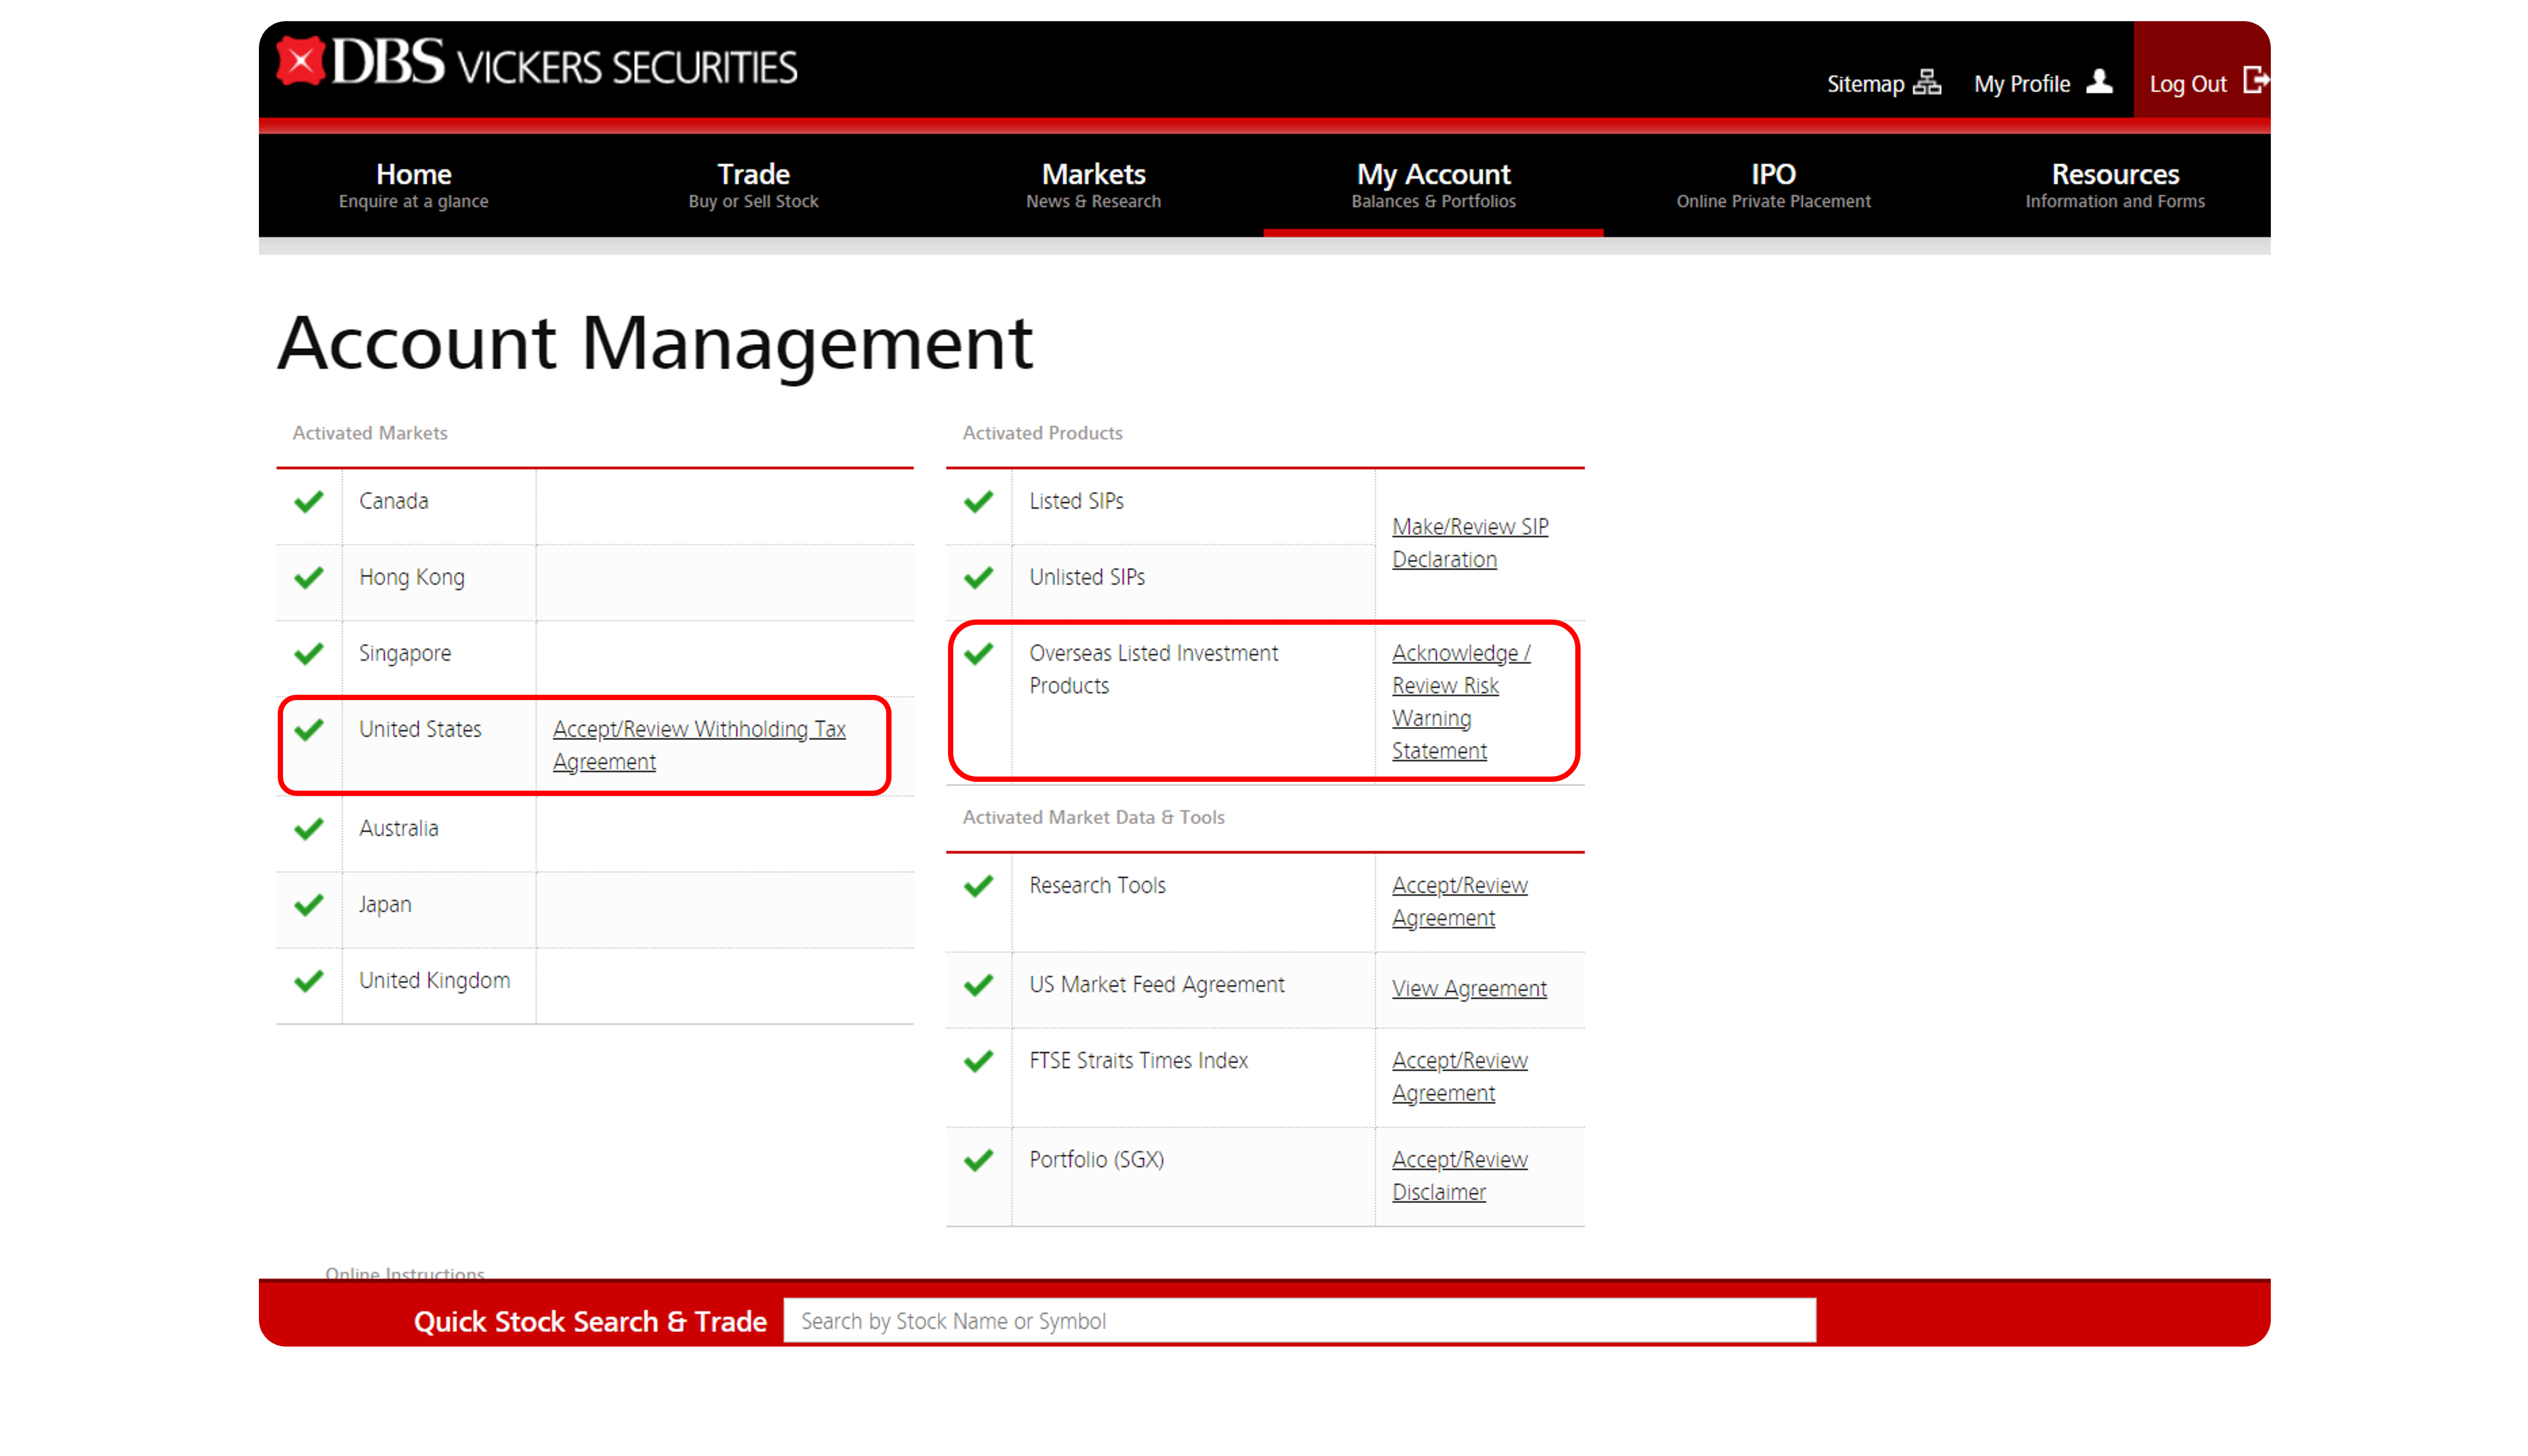Image resolution: width=2528 pixels, height=1456 pixels.
Task: Click green checkmark beside Singapore
Action: (x=309, y=653)
